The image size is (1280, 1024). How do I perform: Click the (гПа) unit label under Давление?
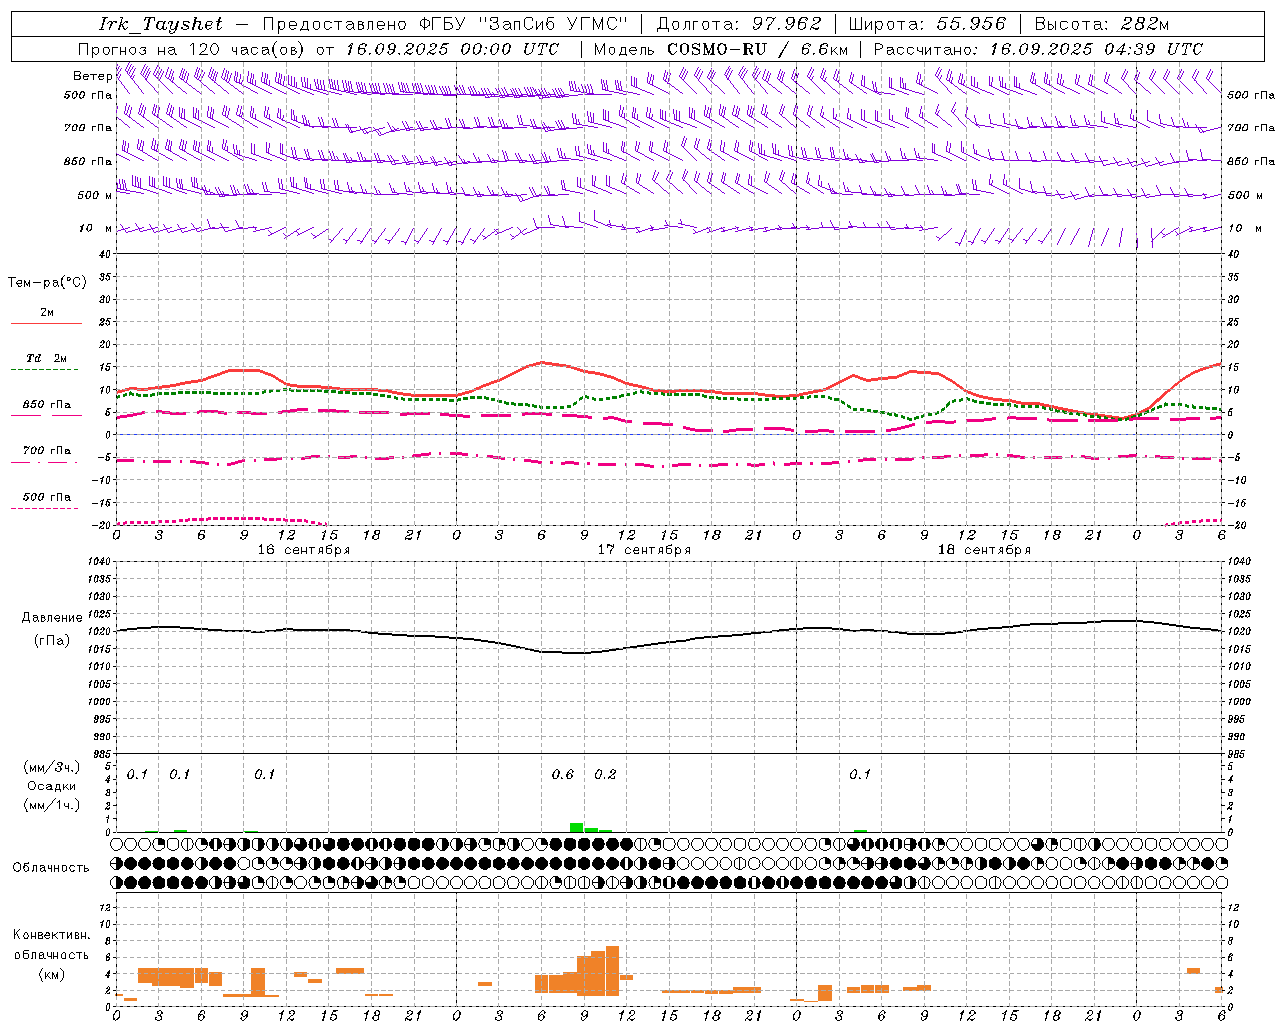click(x=52, y=641)
